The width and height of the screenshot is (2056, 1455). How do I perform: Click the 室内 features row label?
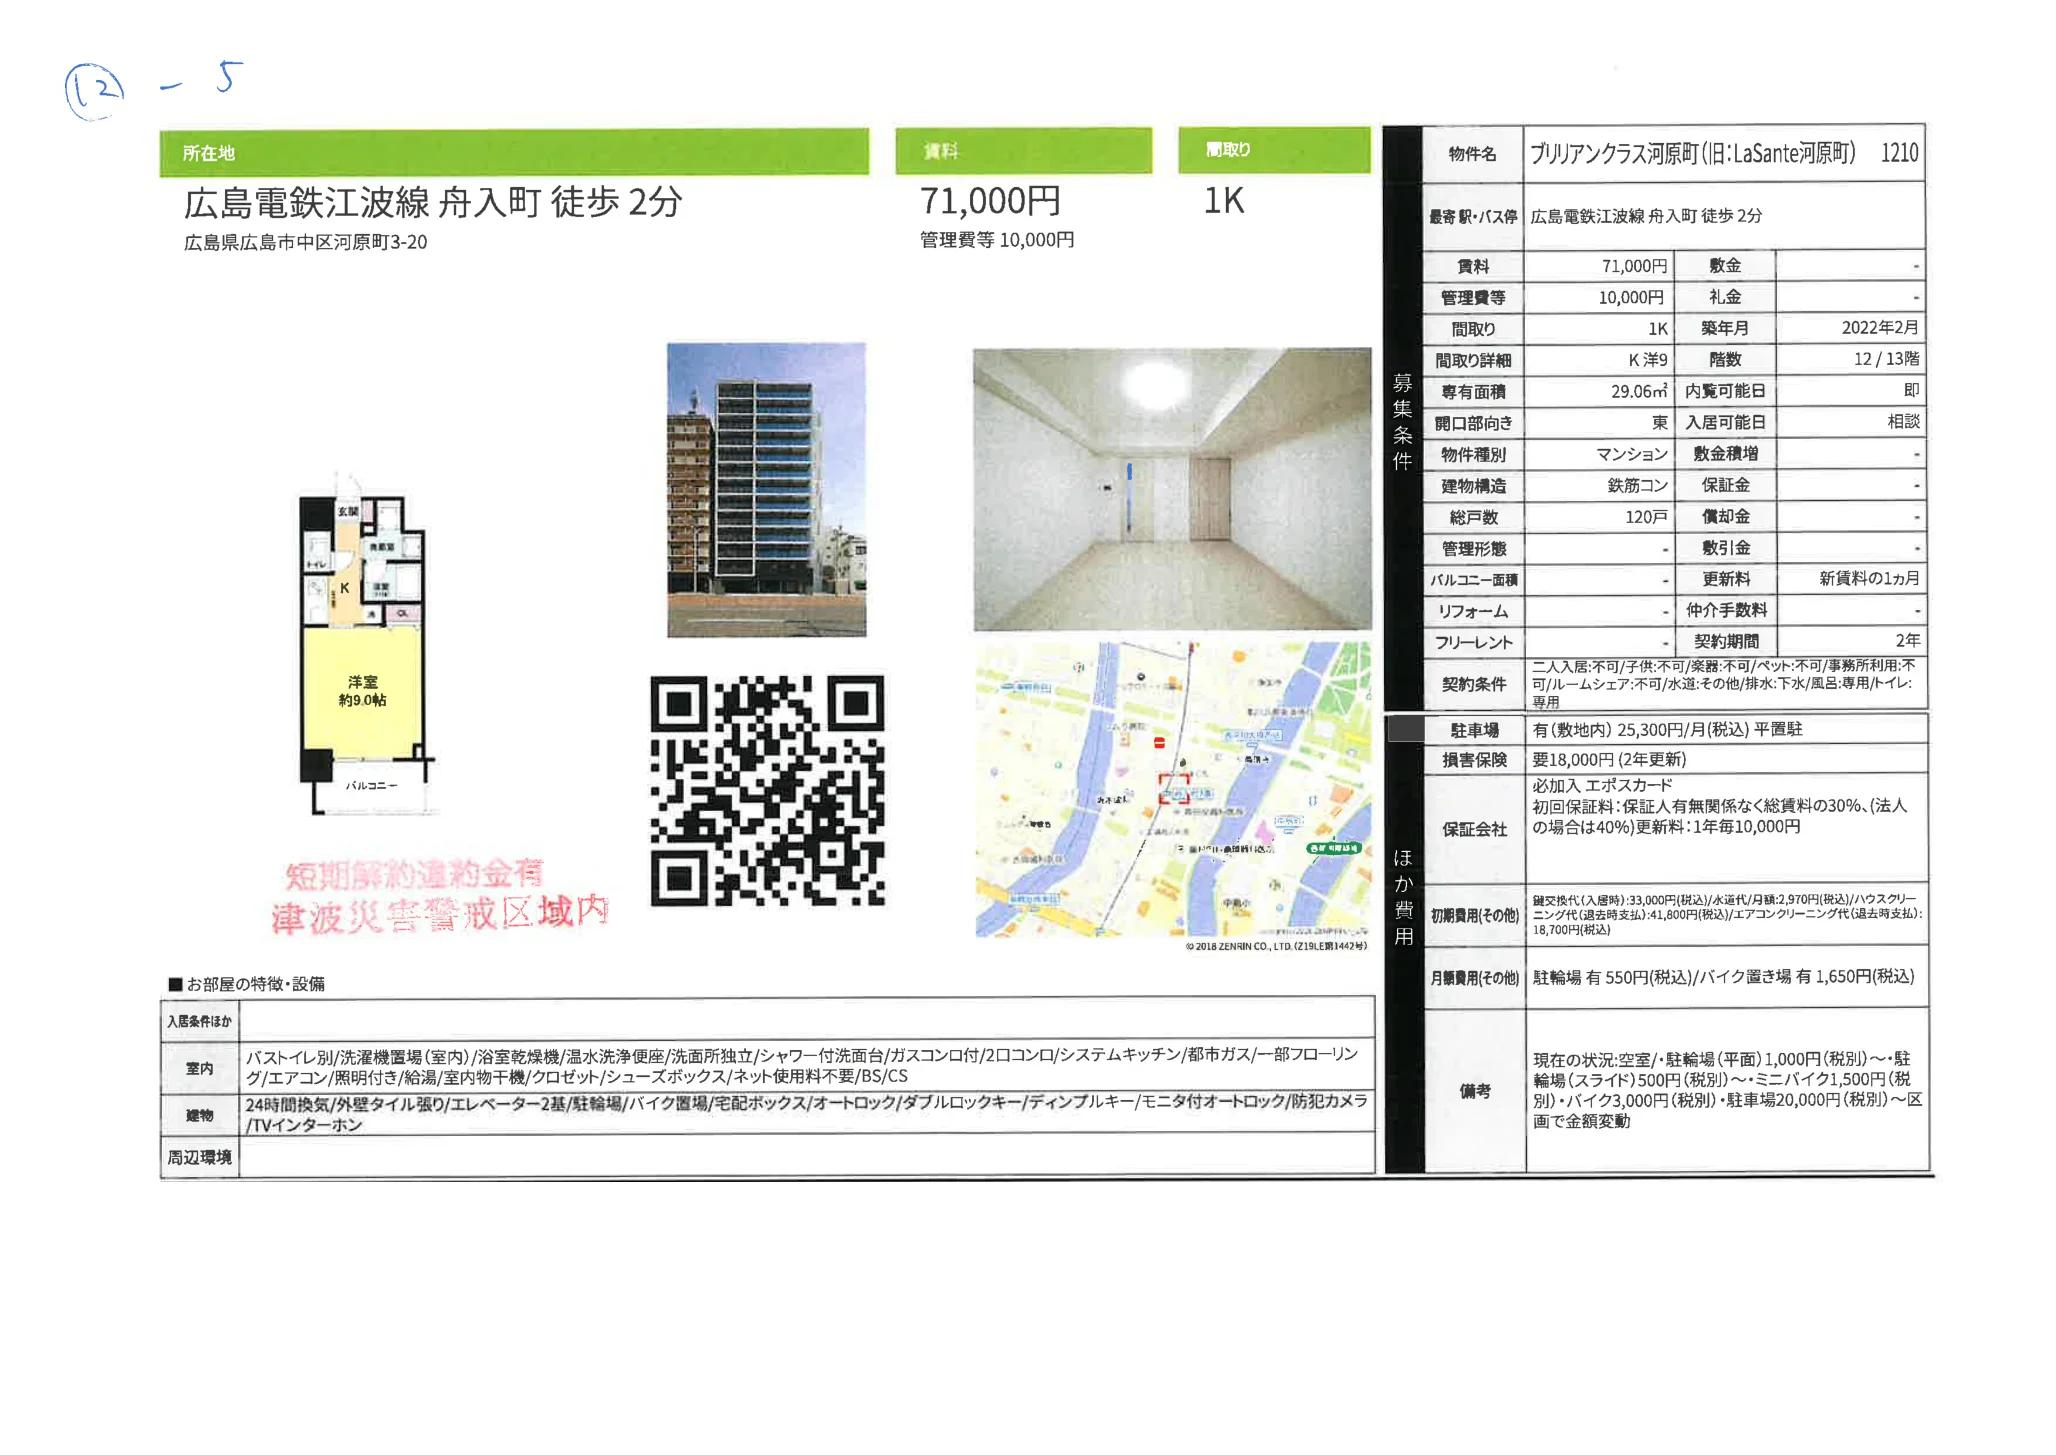point(200,1068)
